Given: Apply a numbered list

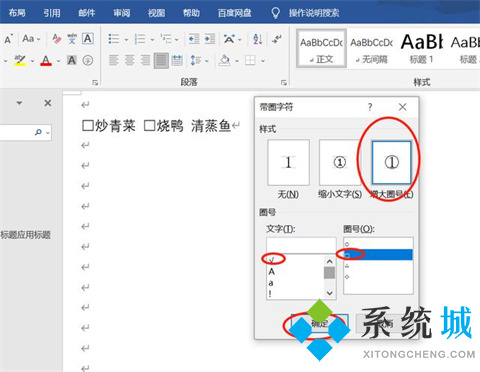Looking at the screenshot, I should point(140,39).
